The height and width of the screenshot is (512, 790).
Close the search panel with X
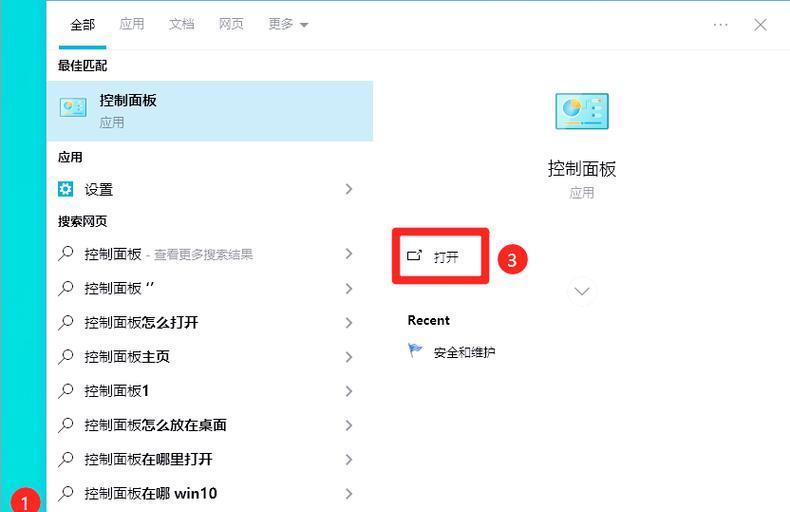click(760, 25)
